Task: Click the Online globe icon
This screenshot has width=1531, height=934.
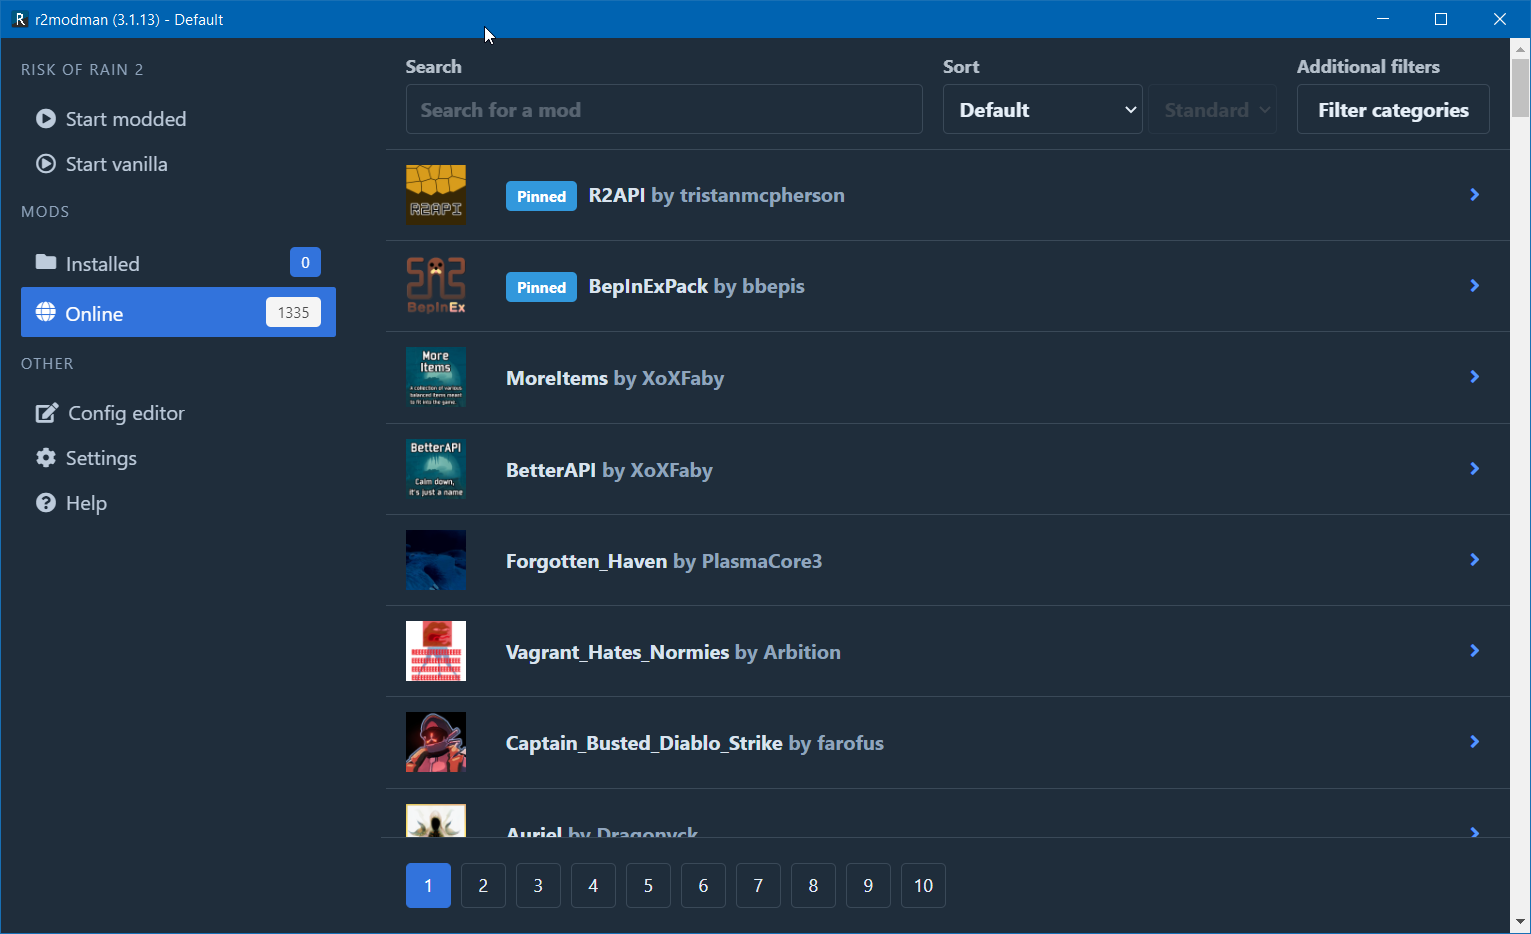Action: (46, 313)
